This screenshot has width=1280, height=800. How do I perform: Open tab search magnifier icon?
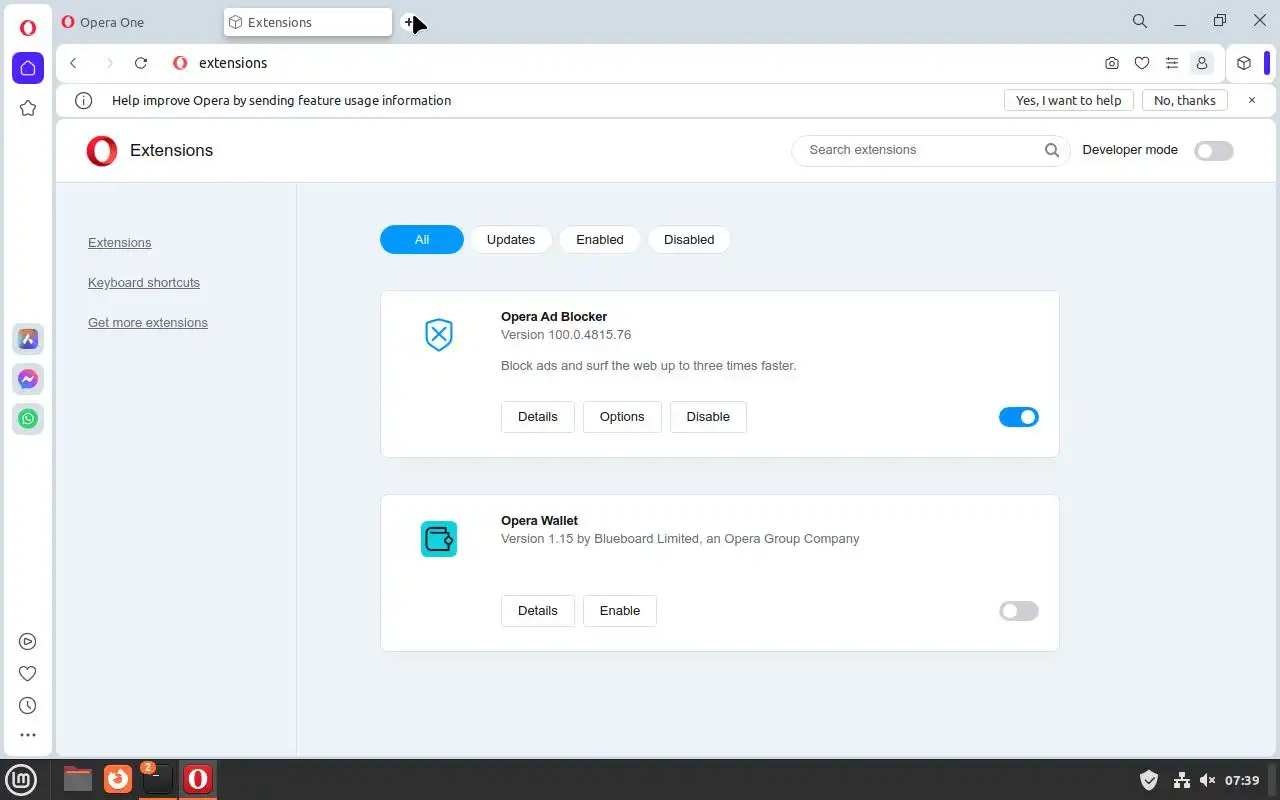(x=1140, y=21)
